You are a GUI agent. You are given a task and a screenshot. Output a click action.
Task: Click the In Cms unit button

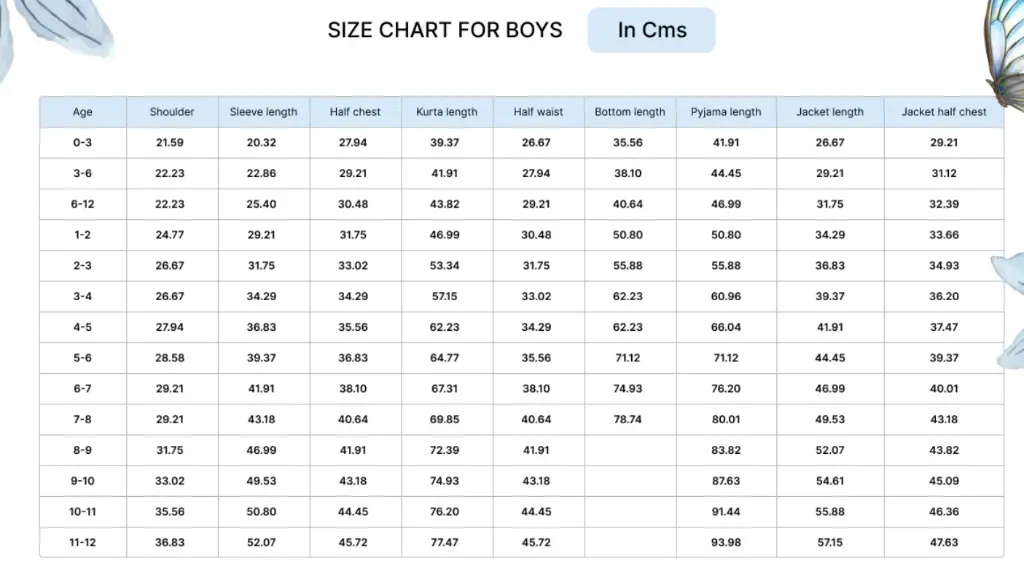[x=651, y=30]
